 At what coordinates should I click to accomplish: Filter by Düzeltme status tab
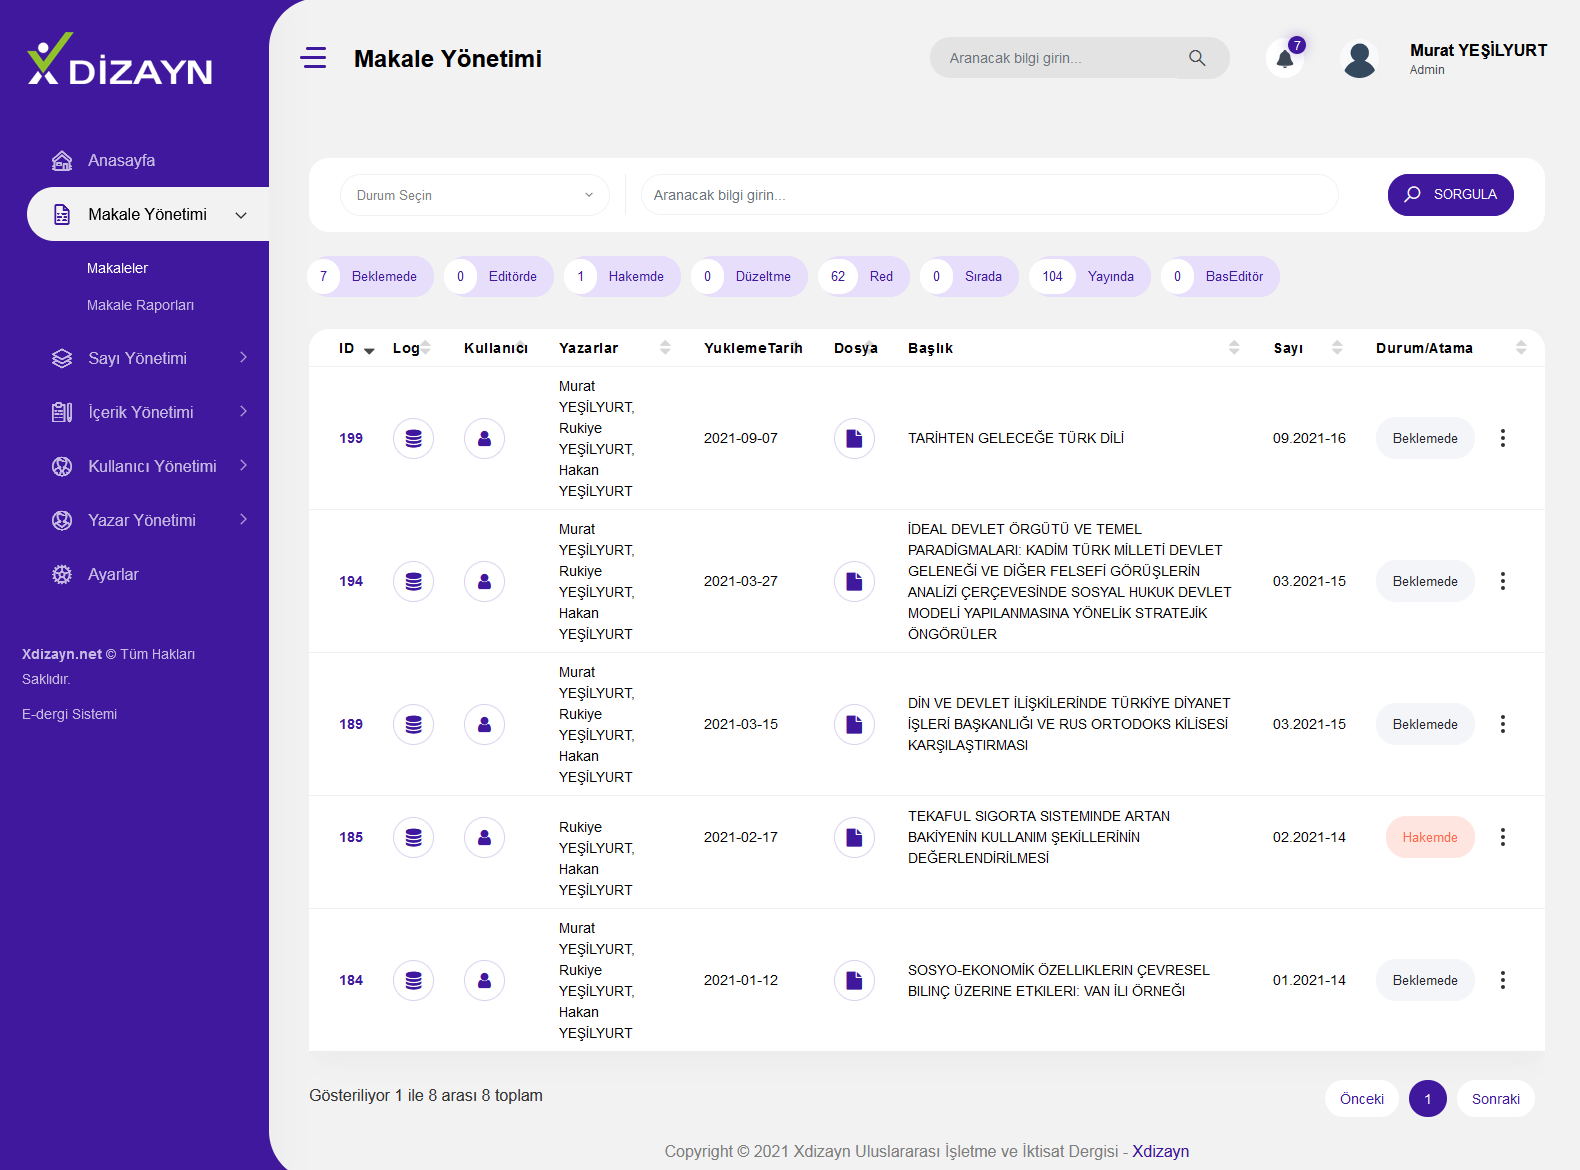point(749,276)
